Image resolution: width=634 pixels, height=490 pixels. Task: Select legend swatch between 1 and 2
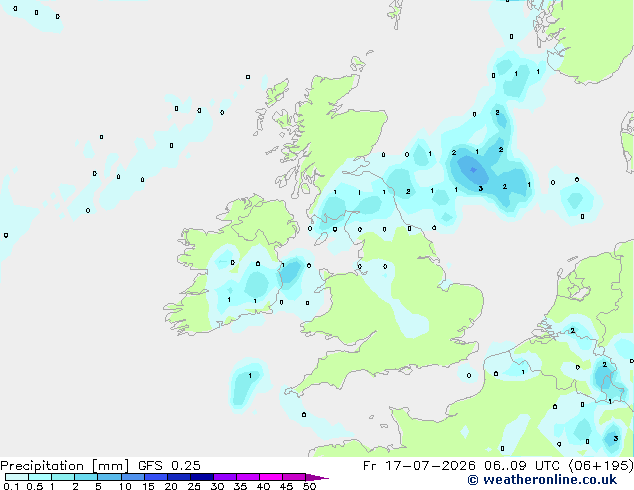[x=63, y=477]
